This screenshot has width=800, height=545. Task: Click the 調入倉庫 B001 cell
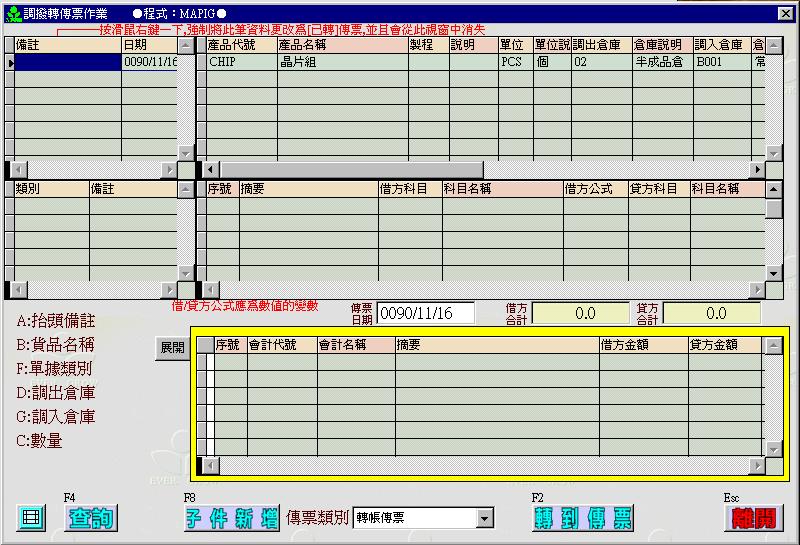click(x=720, y=62)
